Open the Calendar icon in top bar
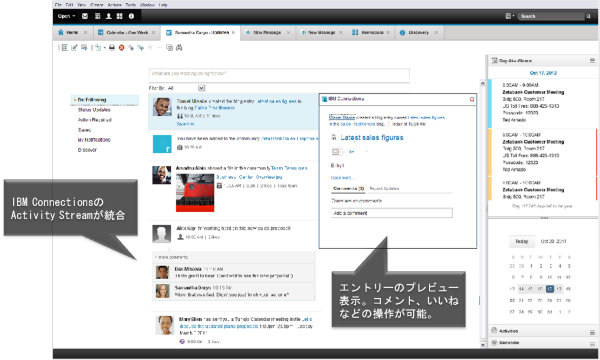 [98, 16]
